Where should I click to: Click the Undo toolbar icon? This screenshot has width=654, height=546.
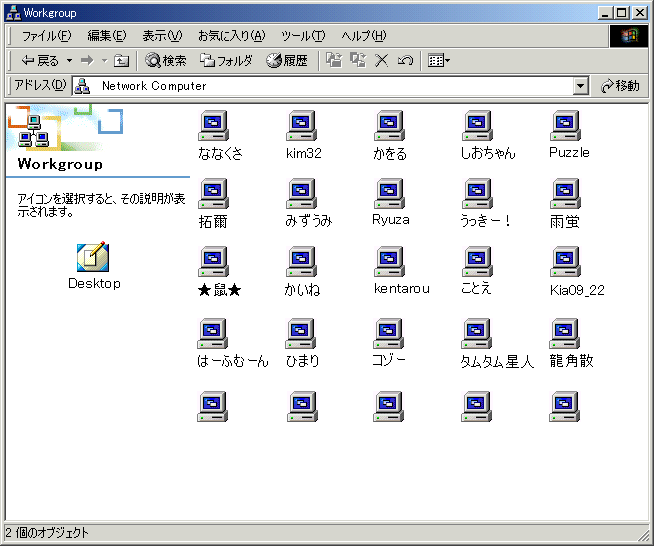pyautogui.click(x=405, y=61)
